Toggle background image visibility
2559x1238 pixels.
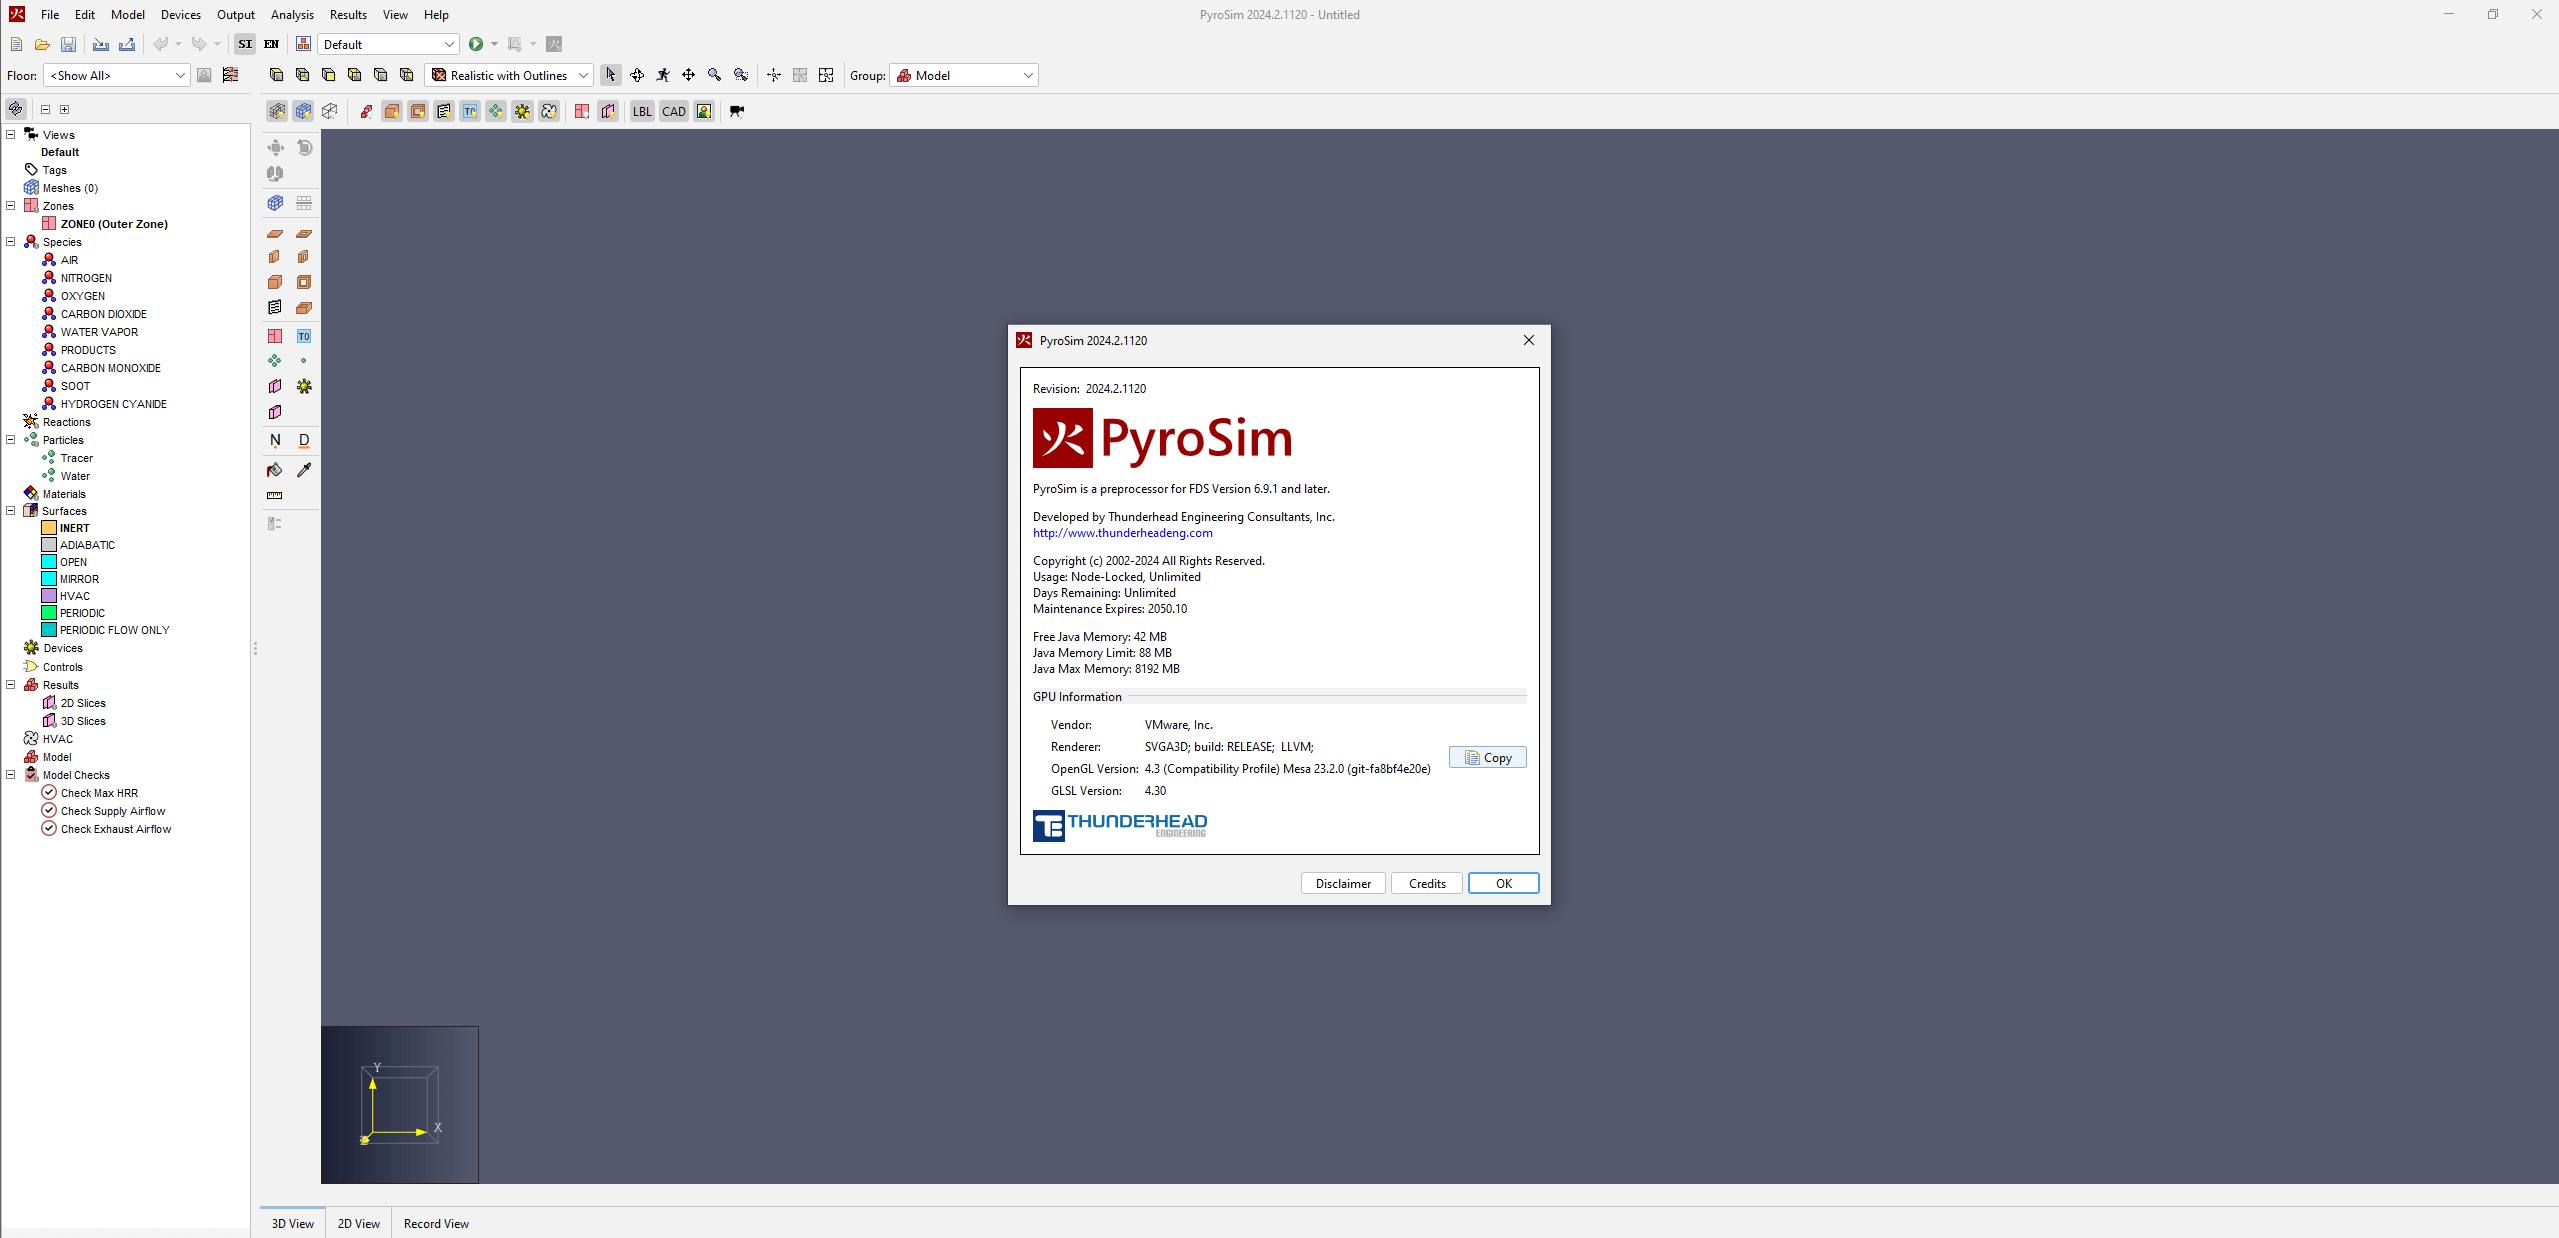coord(705,111)
